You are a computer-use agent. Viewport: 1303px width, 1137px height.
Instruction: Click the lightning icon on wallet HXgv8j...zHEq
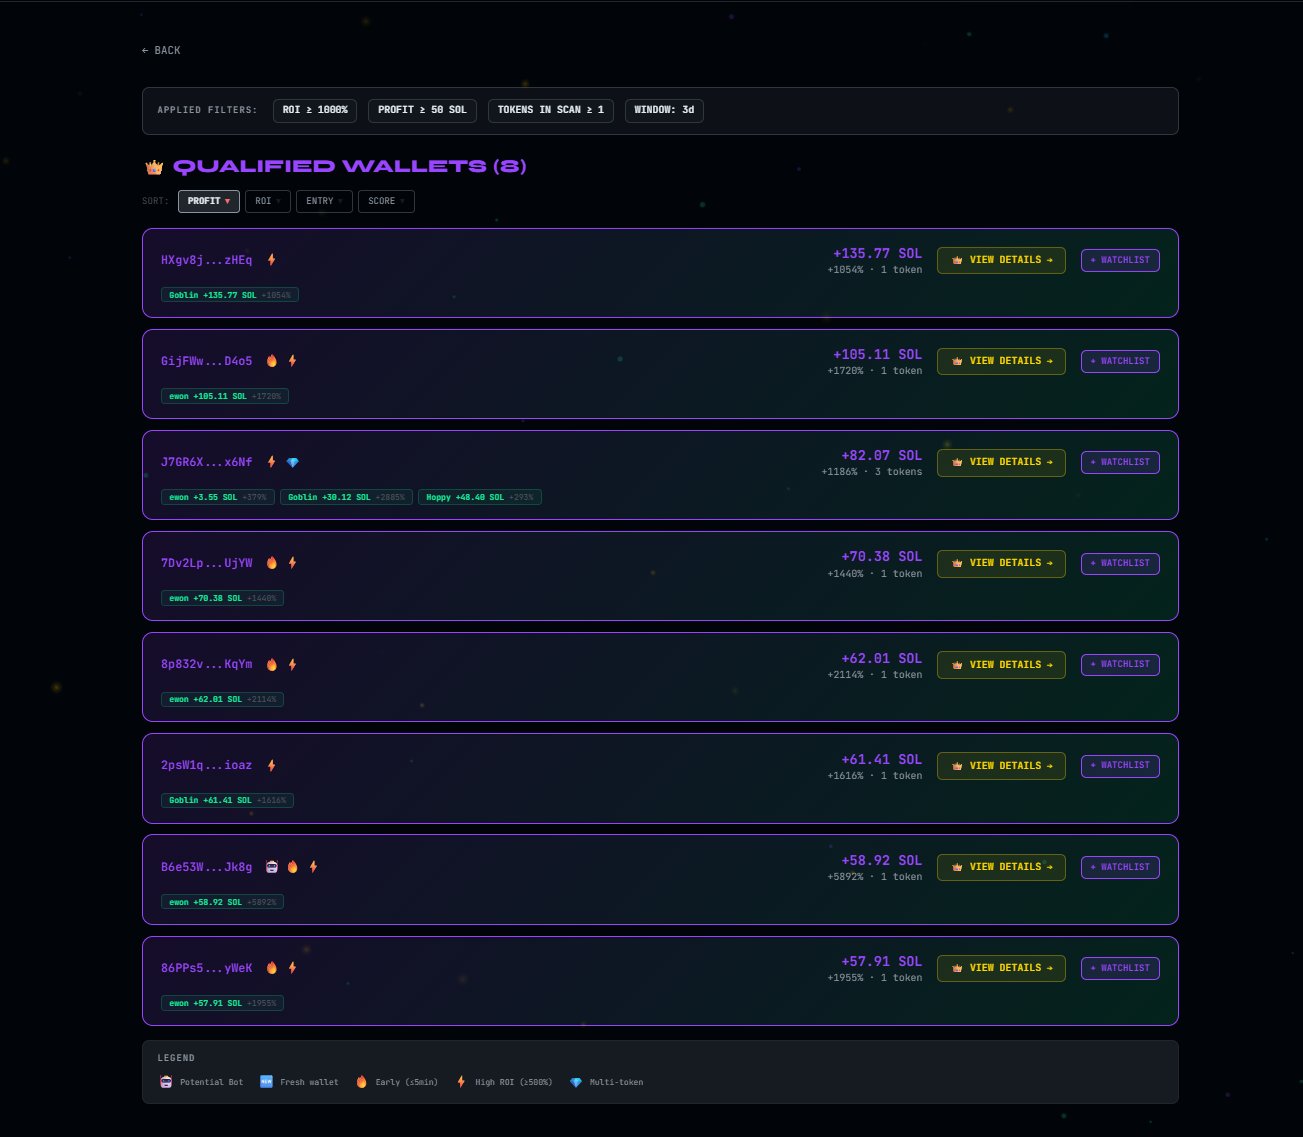[271, 260]
